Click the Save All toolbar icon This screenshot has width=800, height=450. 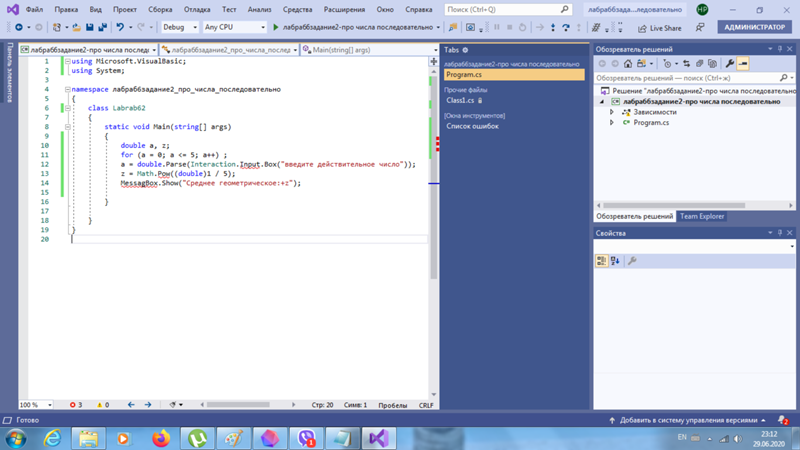[x=103, y=27]
